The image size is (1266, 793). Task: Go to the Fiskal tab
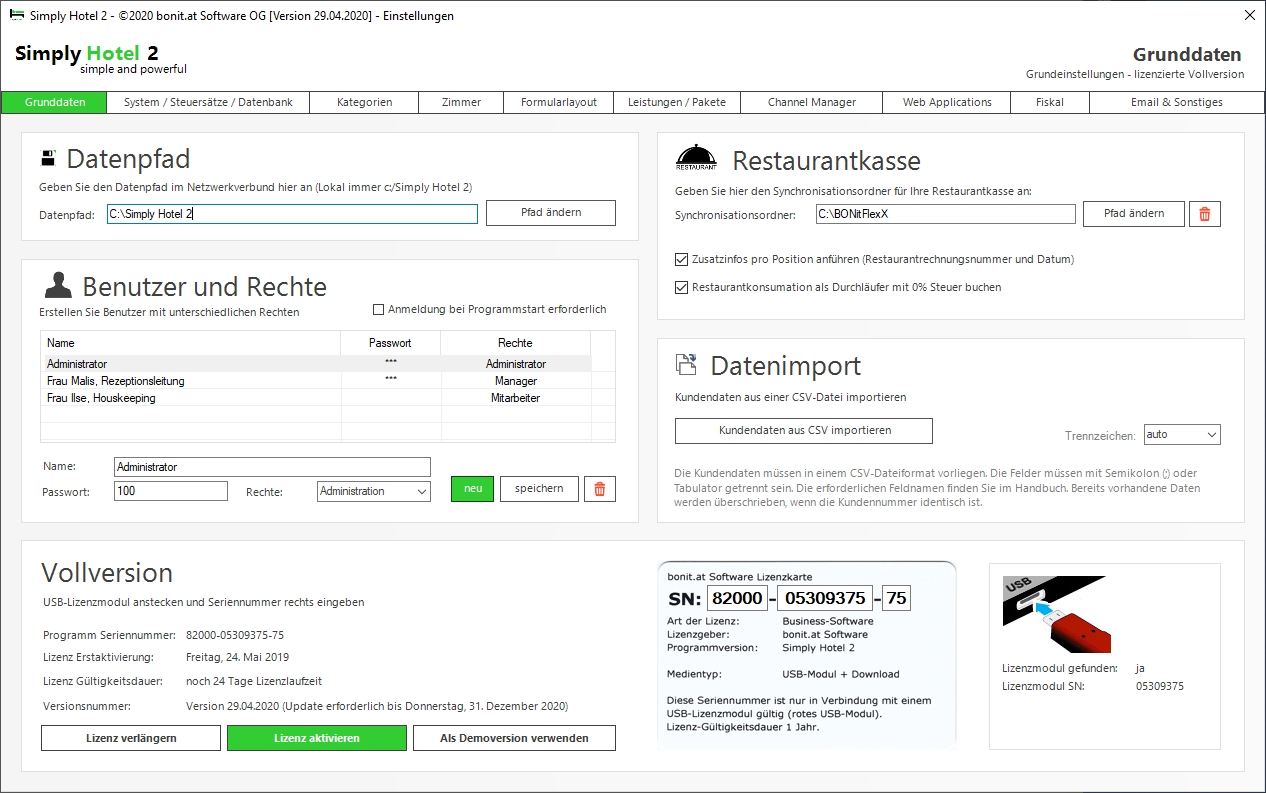pyautogui.click(x=1050, y=102)
